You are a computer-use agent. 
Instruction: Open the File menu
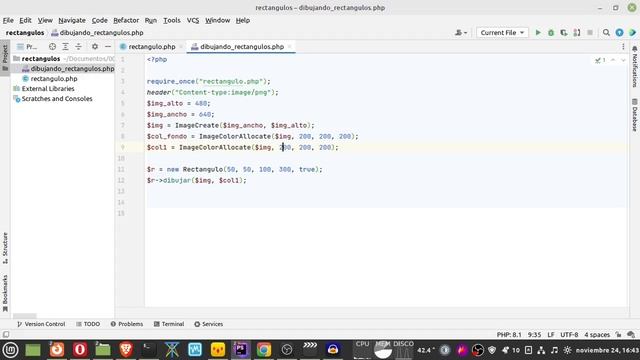(x=8, y=20)
